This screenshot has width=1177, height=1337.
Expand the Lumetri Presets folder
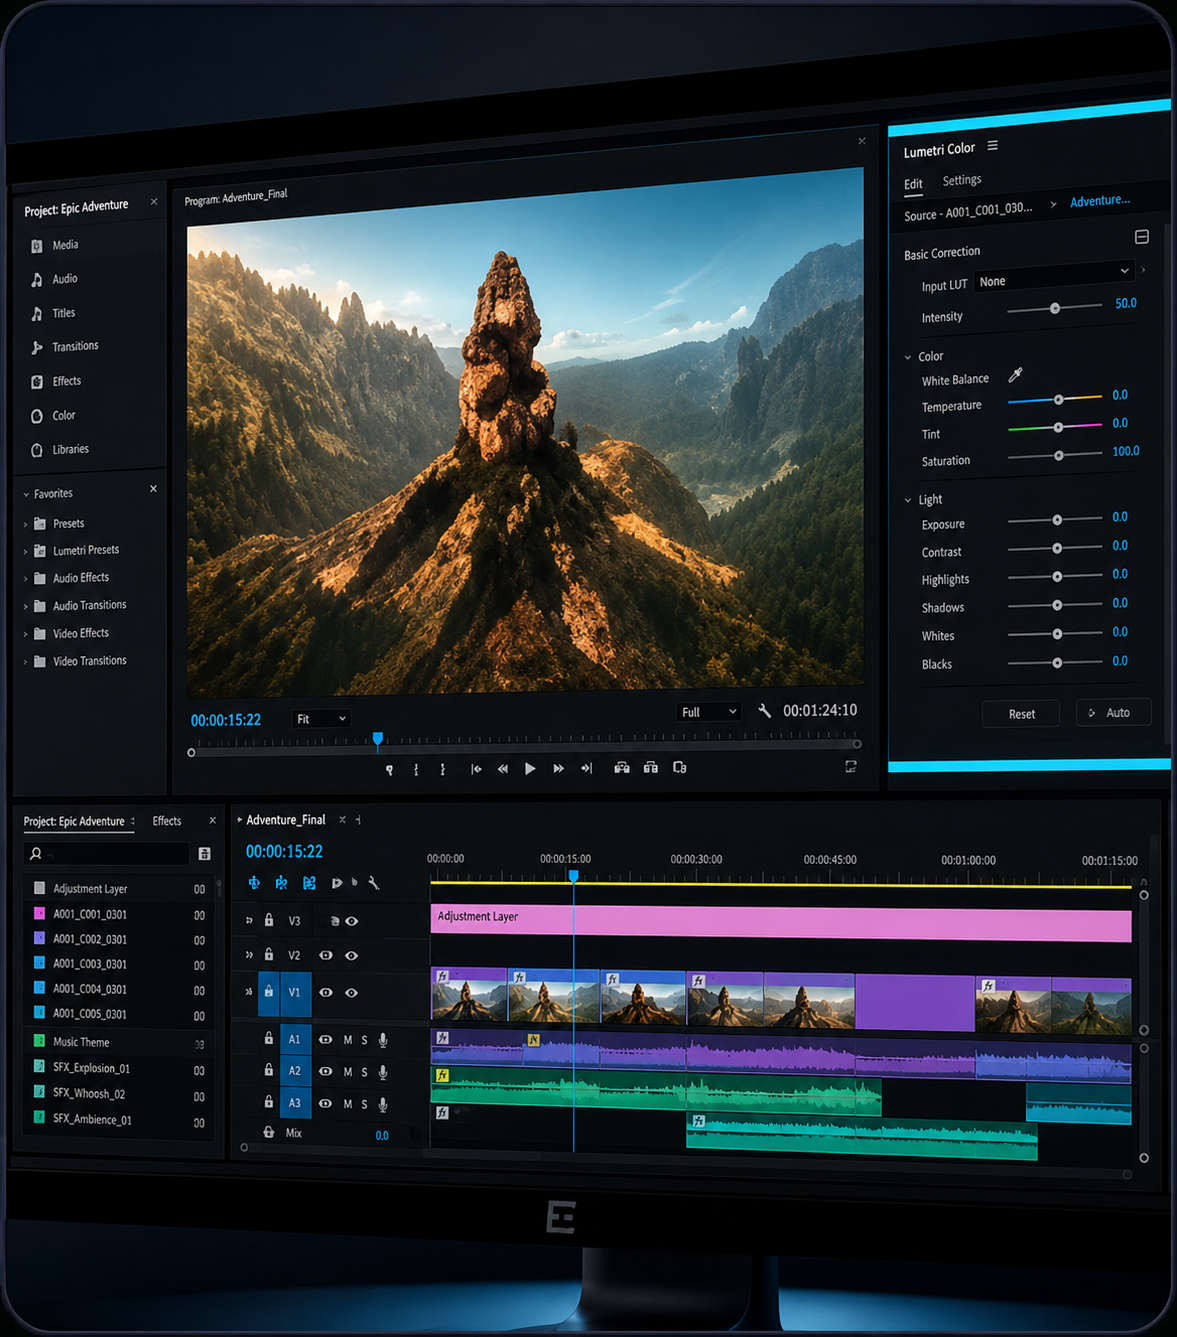(26, 551)
